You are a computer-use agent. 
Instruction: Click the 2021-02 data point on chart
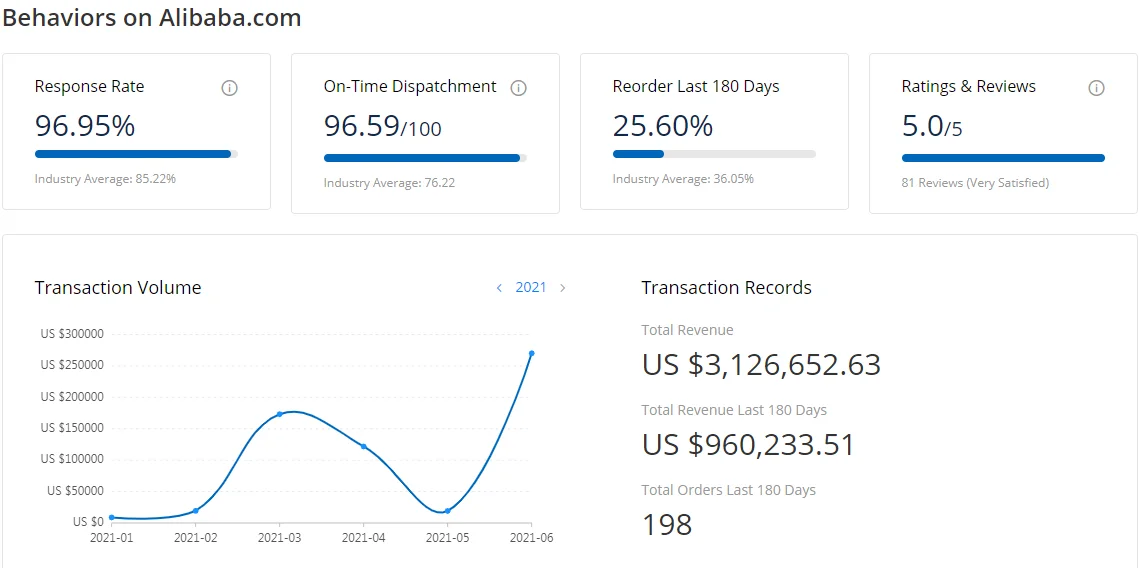click(x=195, y=511)
